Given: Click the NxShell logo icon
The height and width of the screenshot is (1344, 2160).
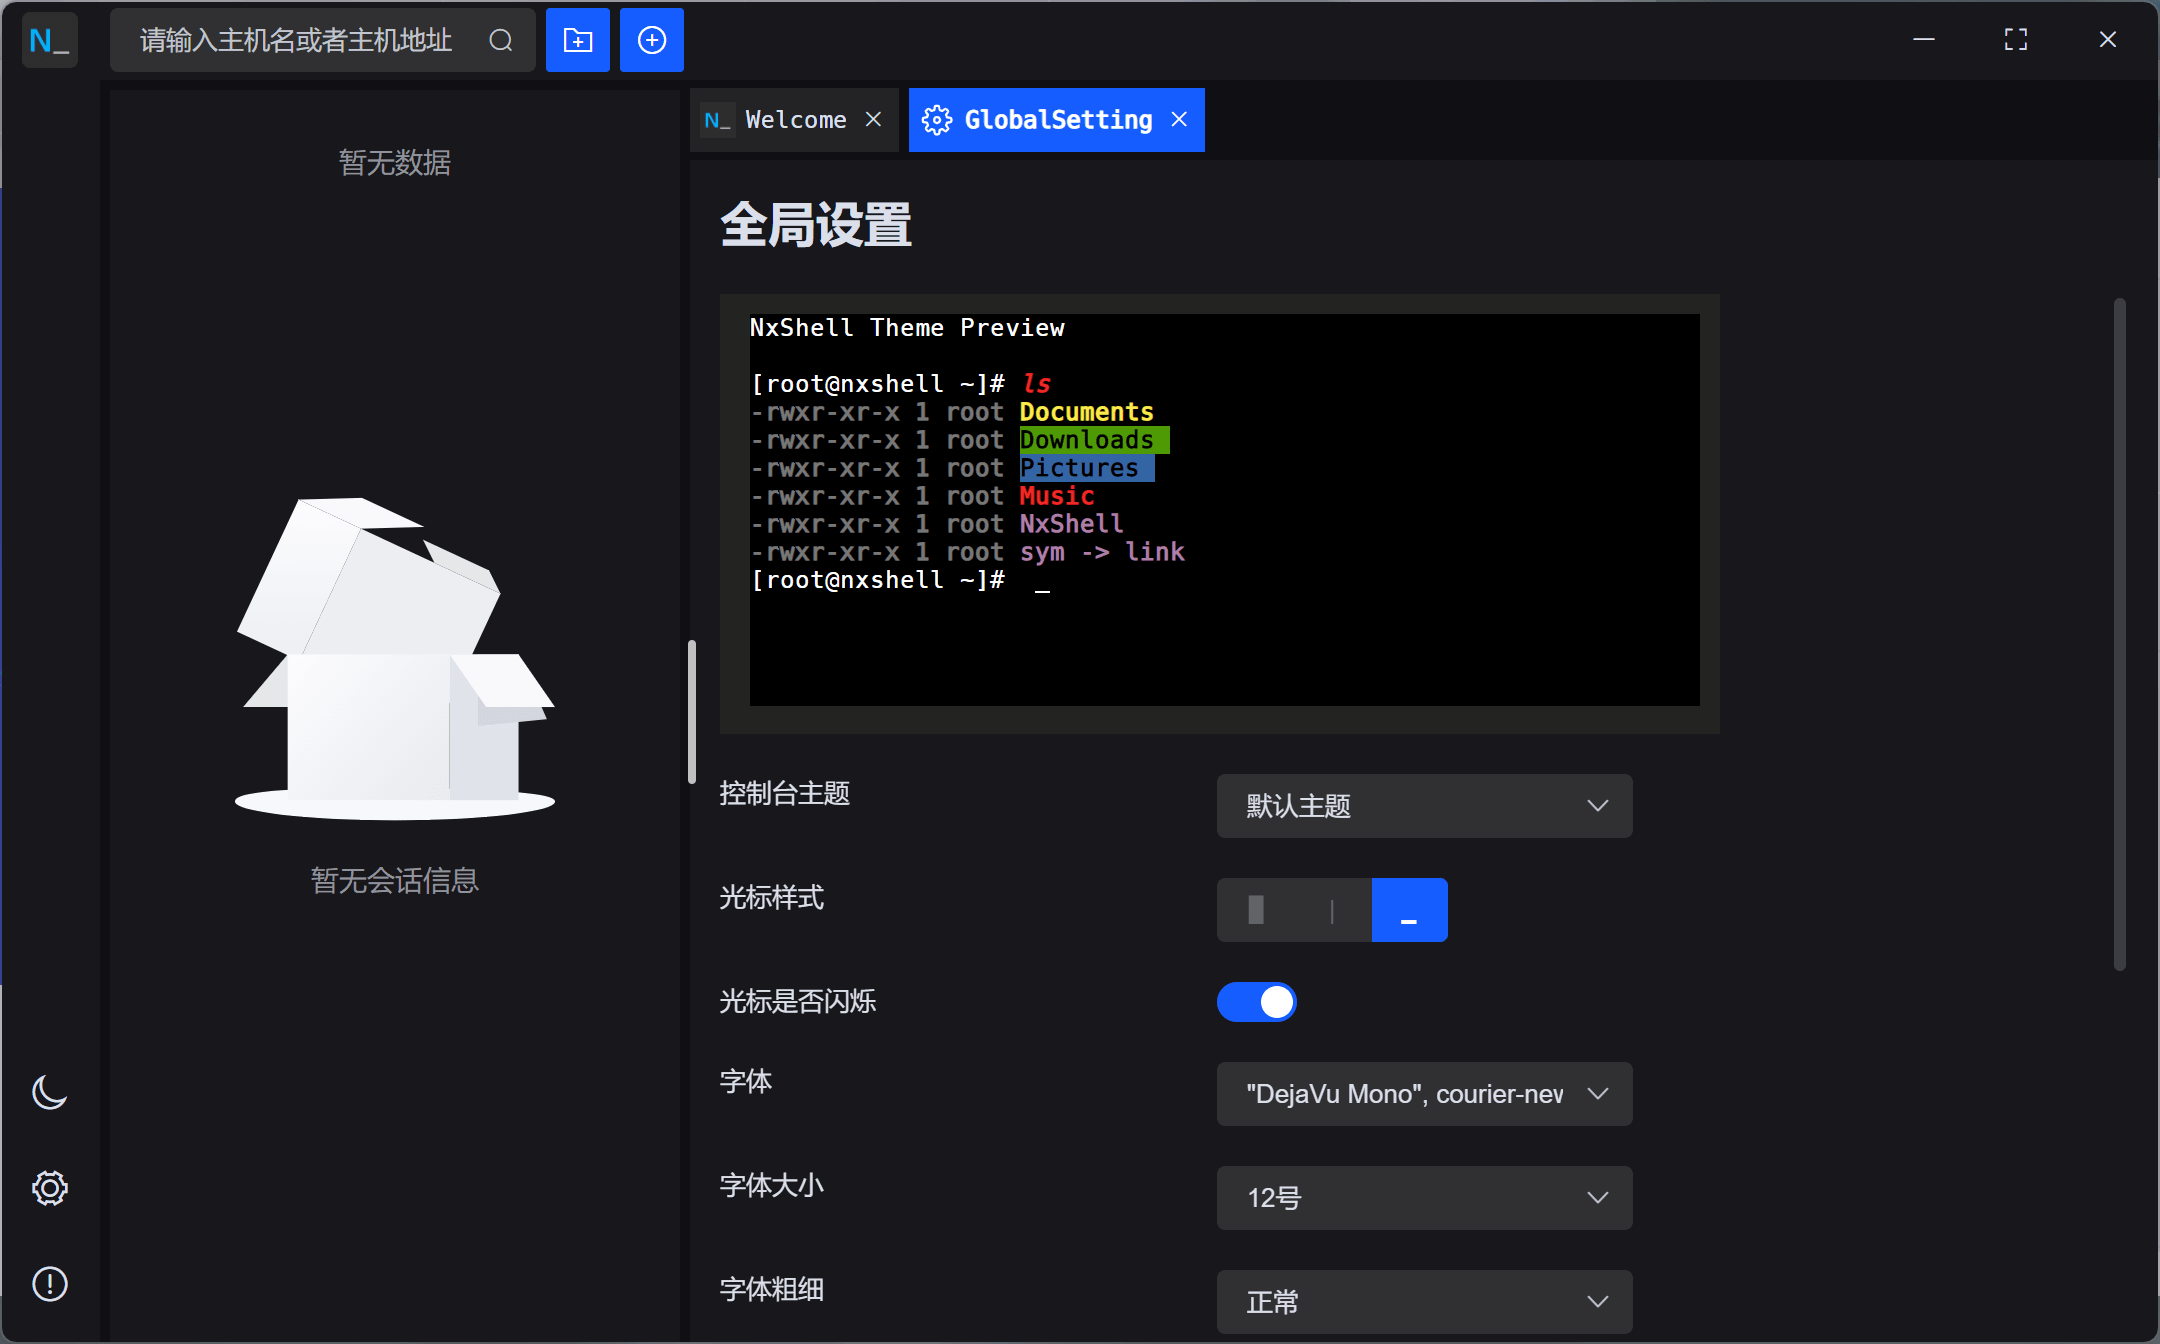Looking at the screenshot, I should [x=49, y=40].
